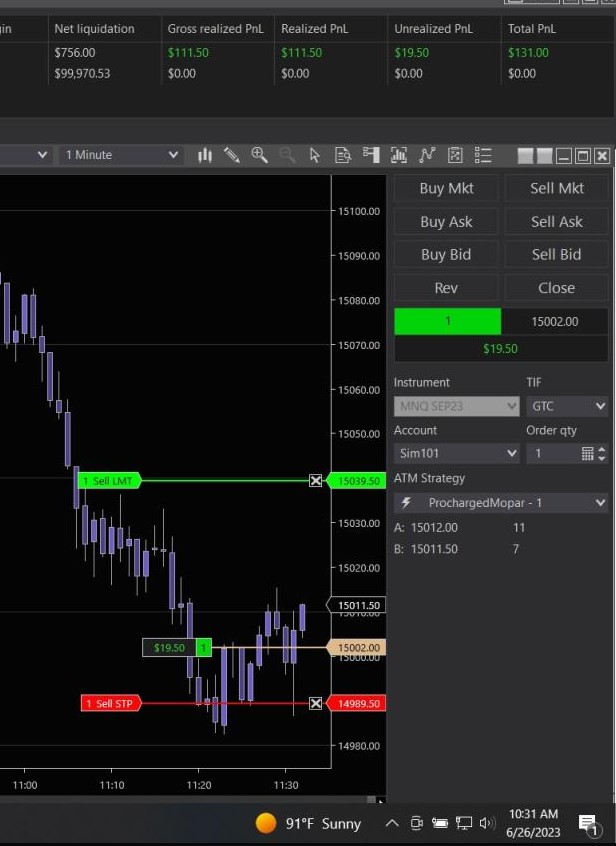
Task: Click the zoom in magnifier icon
Action: tap(259, 155)
